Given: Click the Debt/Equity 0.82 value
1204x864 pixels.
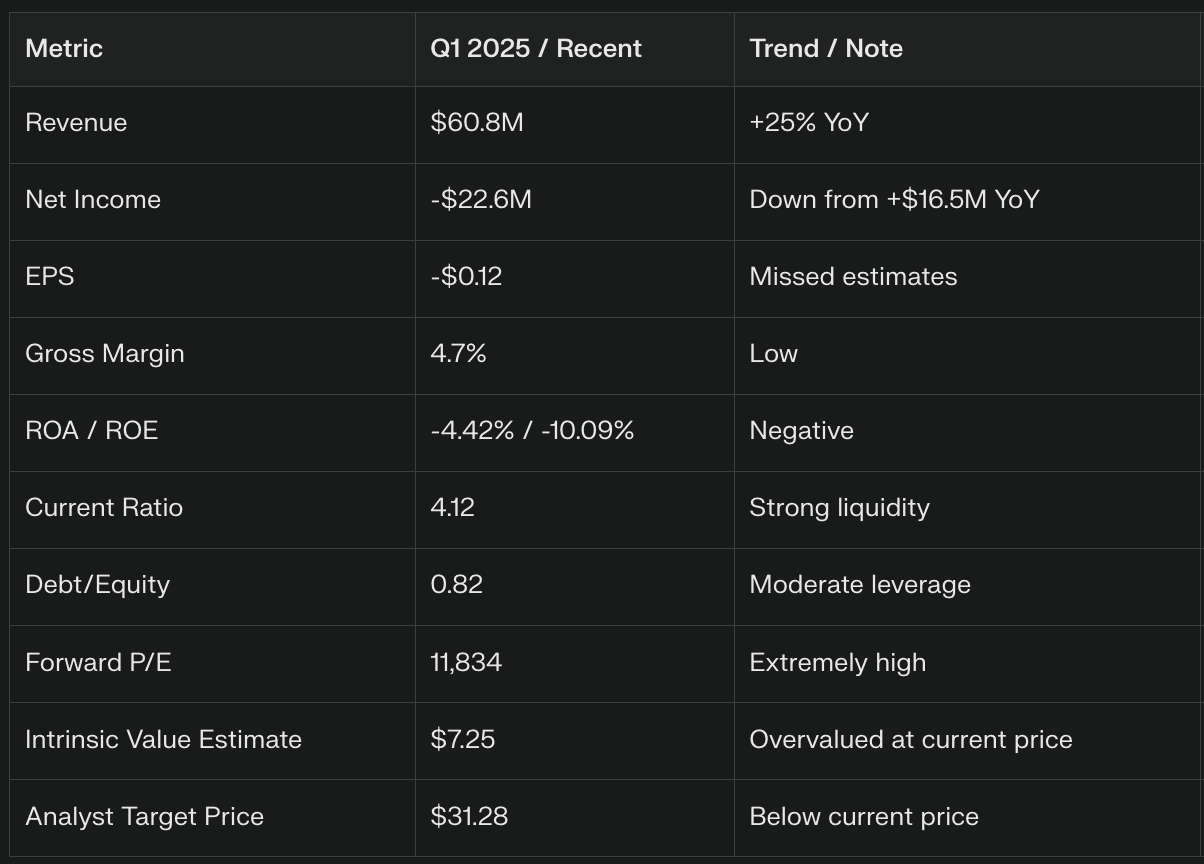Looking at the screenshot, I should [457, 585].
